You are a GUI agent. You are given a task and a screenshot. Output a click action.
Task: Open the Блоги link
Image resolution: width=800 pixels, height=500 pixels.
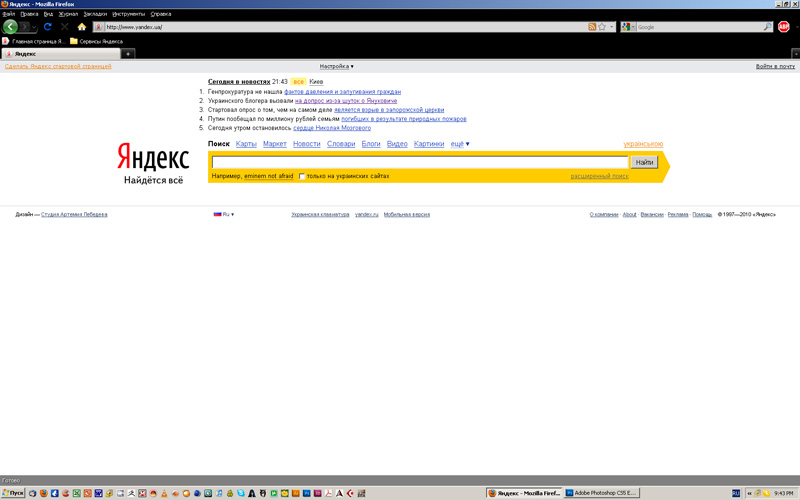click(x=371, y=144)
